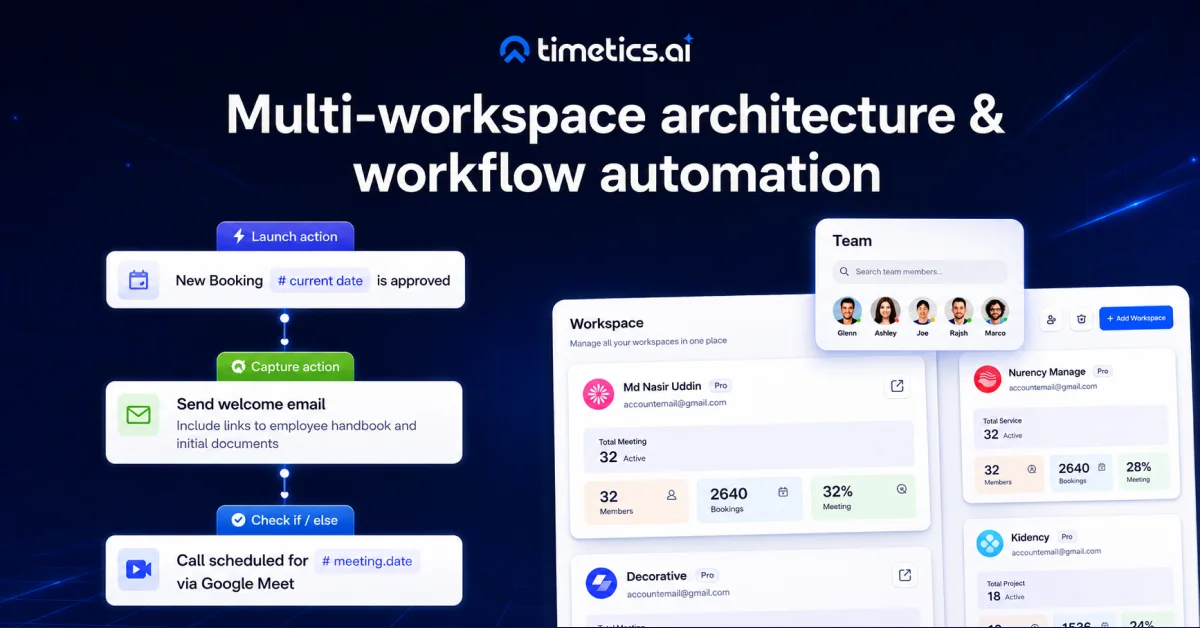
Task: Select Rajsh's avatar in Team panel
Action: [x=959, y=310]
